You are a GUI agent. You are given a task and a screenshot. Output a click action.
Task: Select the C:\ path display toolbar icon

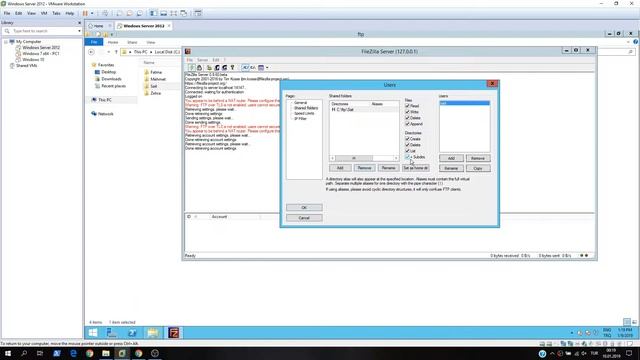(x=253, y=68)
